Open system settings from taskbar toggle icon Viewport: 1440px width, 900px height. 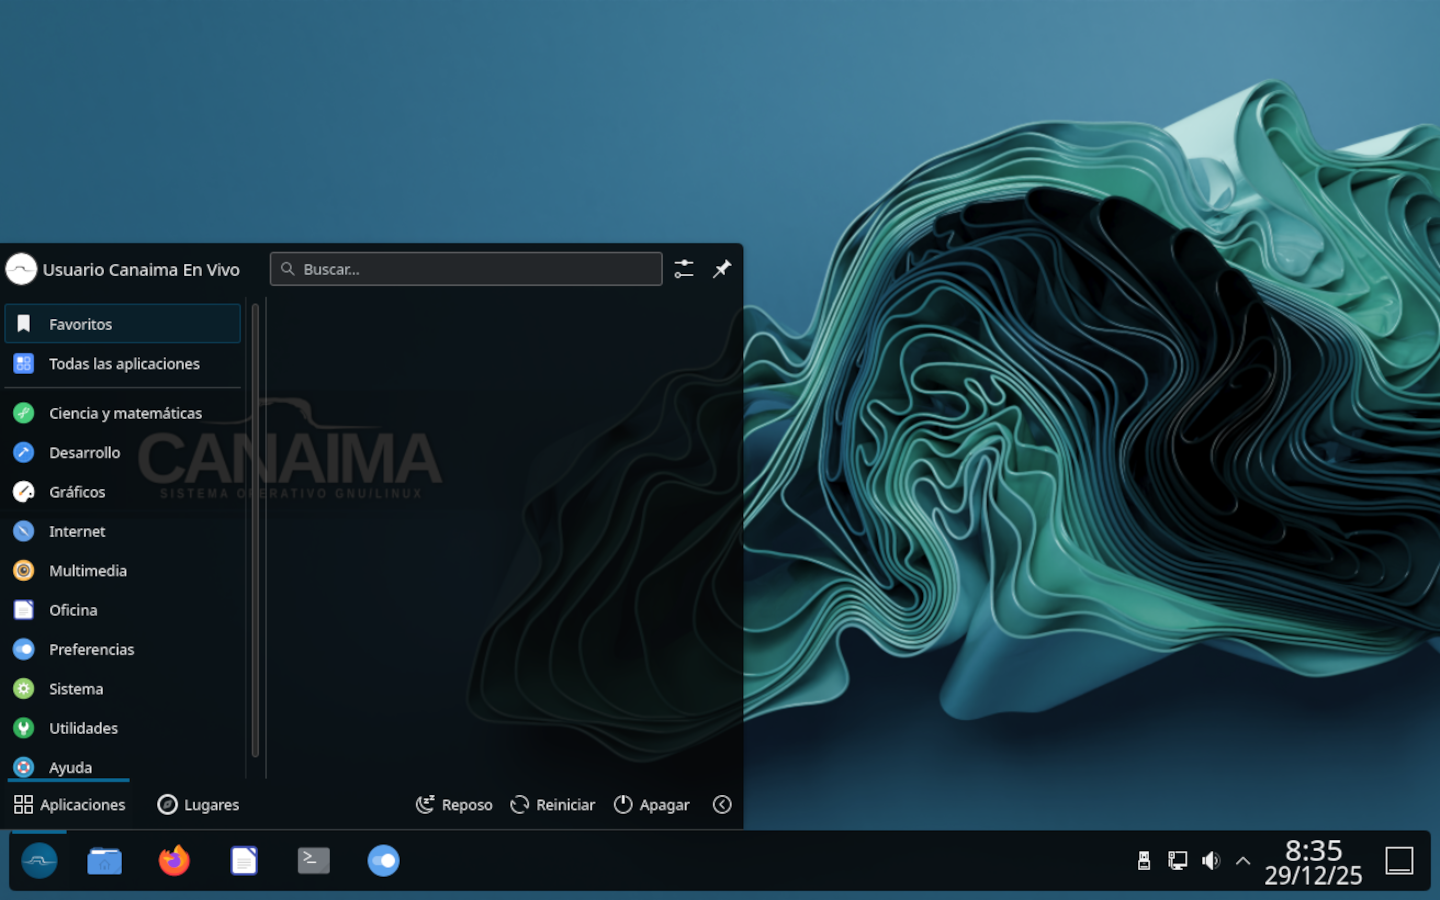click(383, 860)
